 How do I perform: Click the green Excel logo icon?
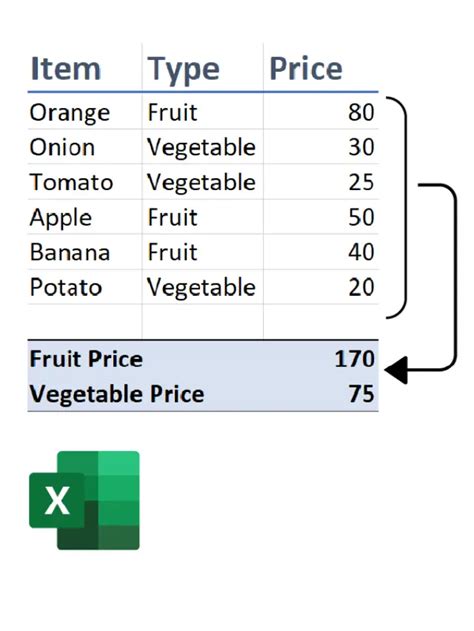pyautogui.click(x=84, y=500)
